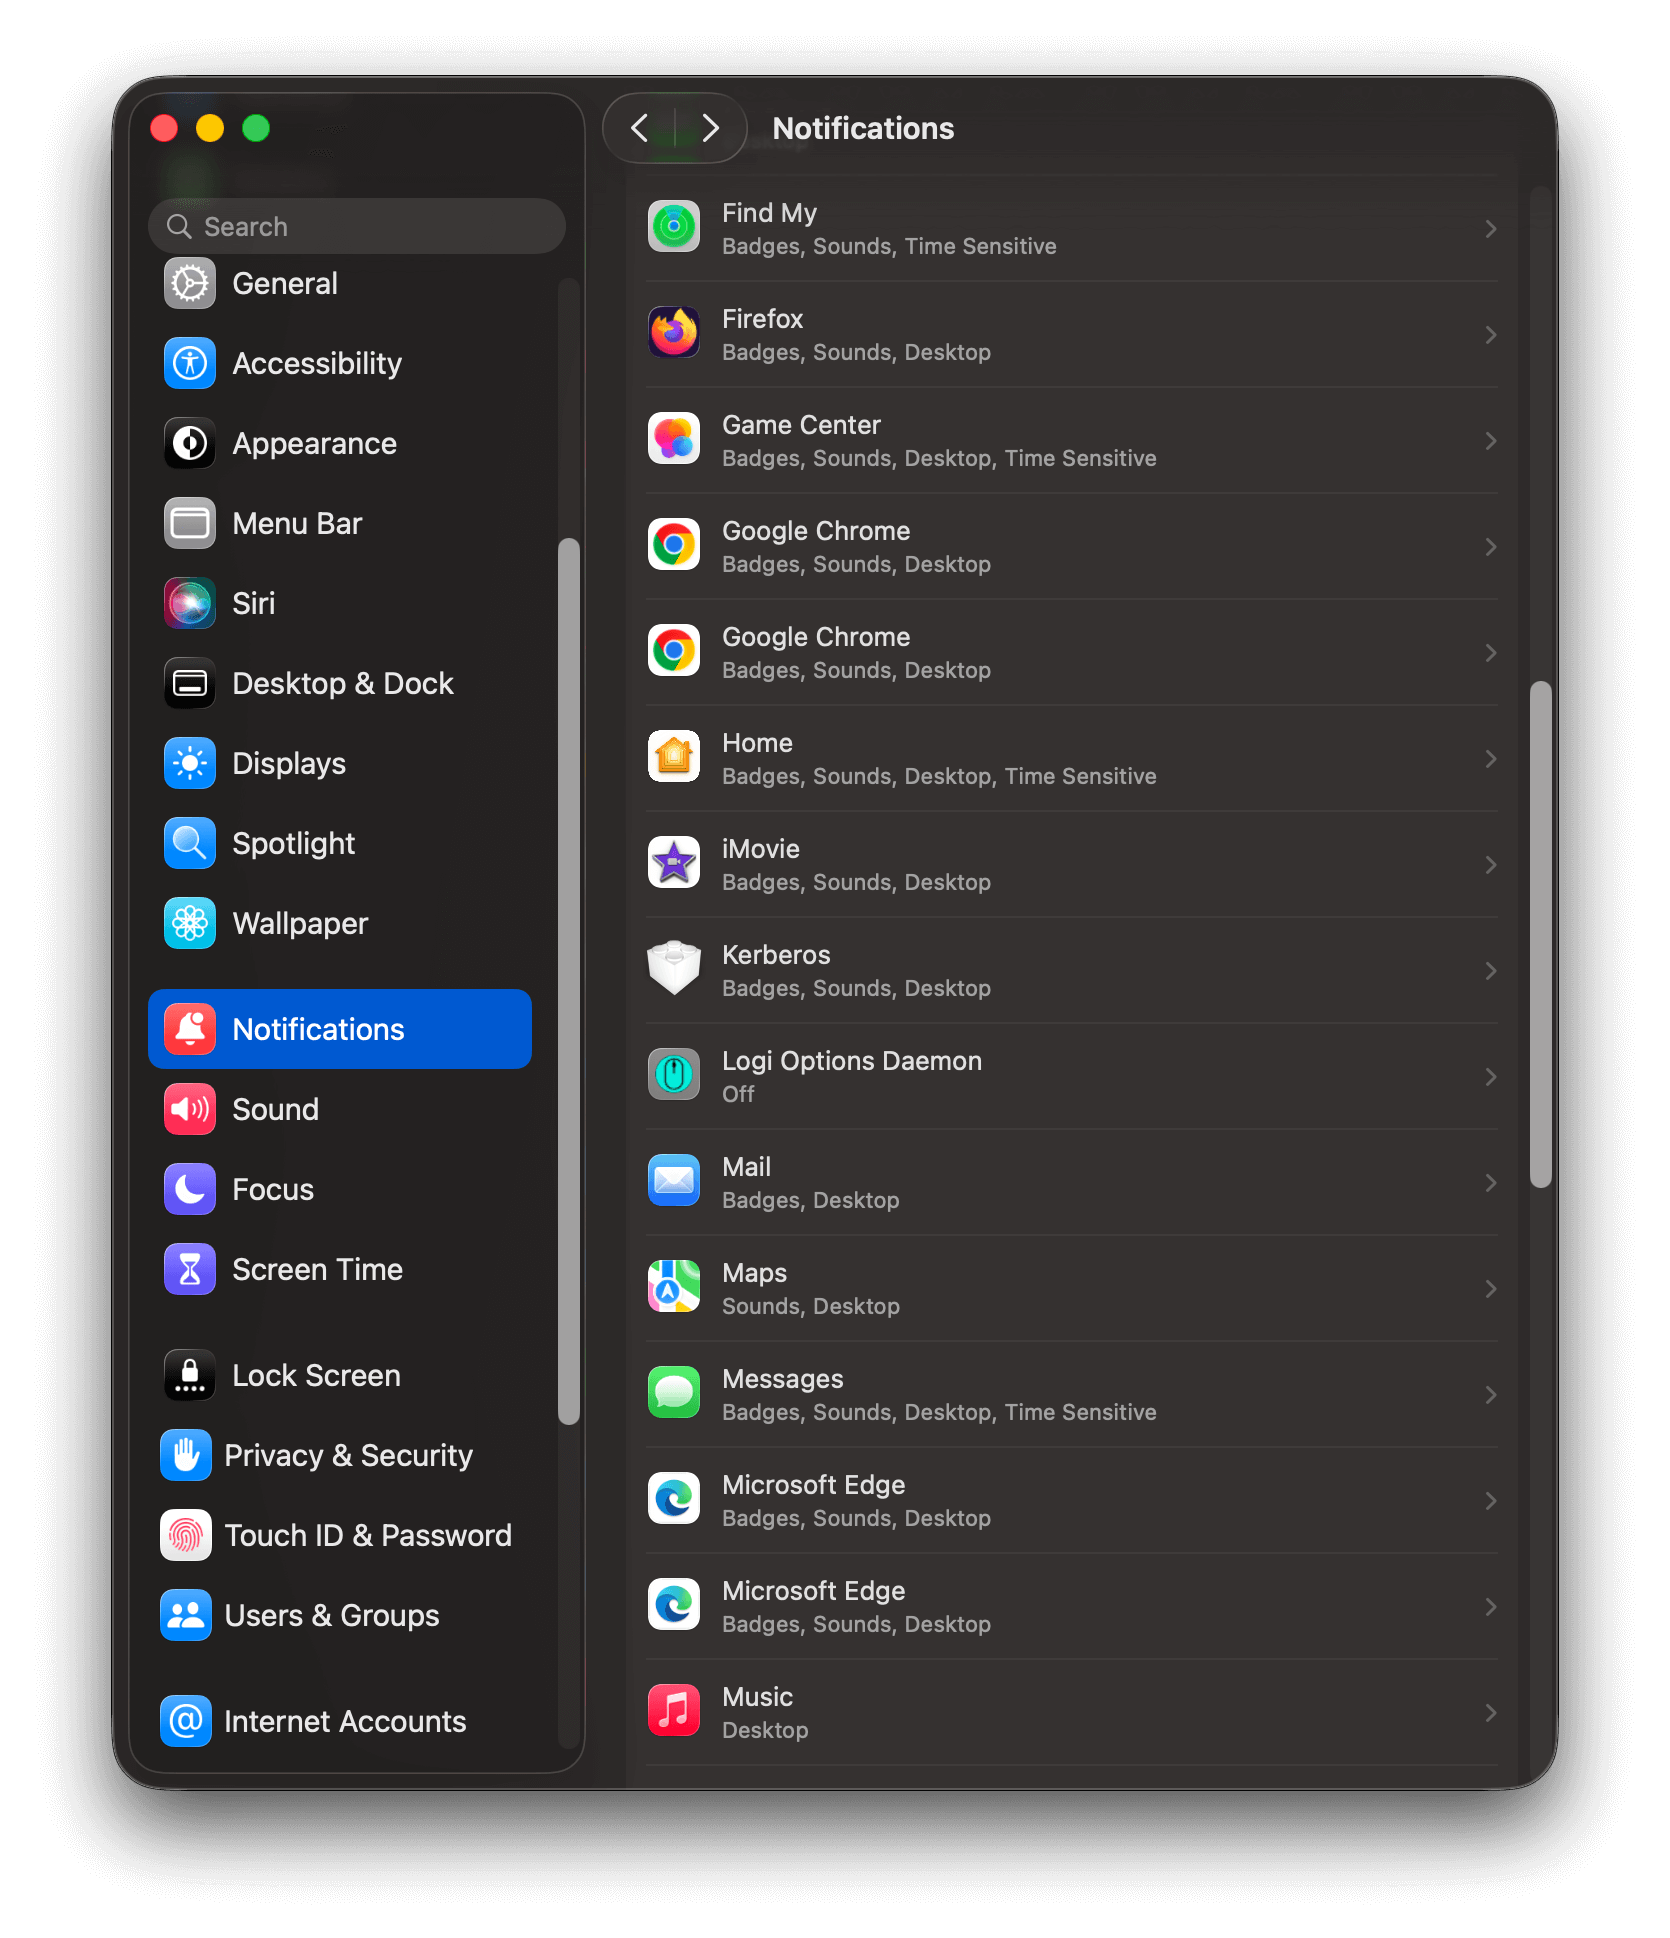
Task: Click 'Desktop' under Music
Action: pyautogui.click(x=765, y=1730)
